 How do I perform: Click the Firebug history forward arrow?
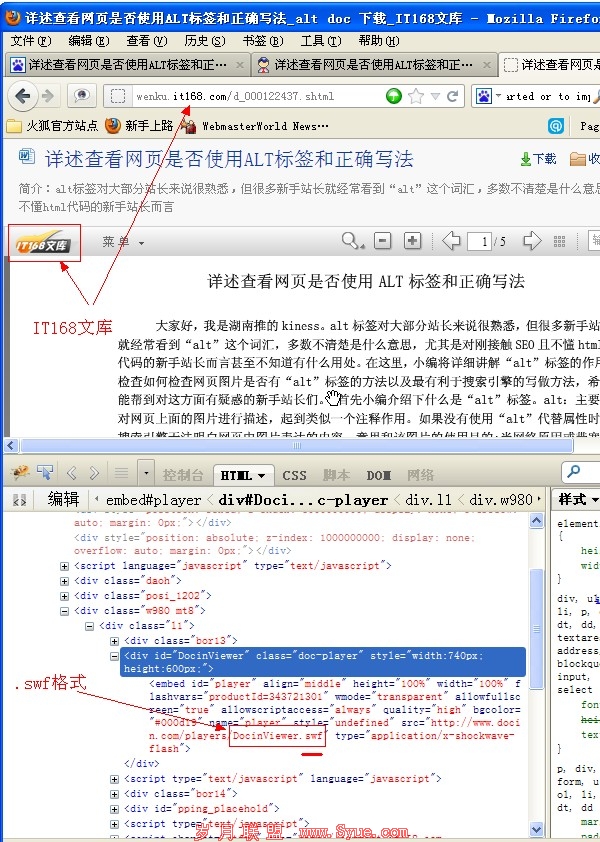click(x=94, y=473)
